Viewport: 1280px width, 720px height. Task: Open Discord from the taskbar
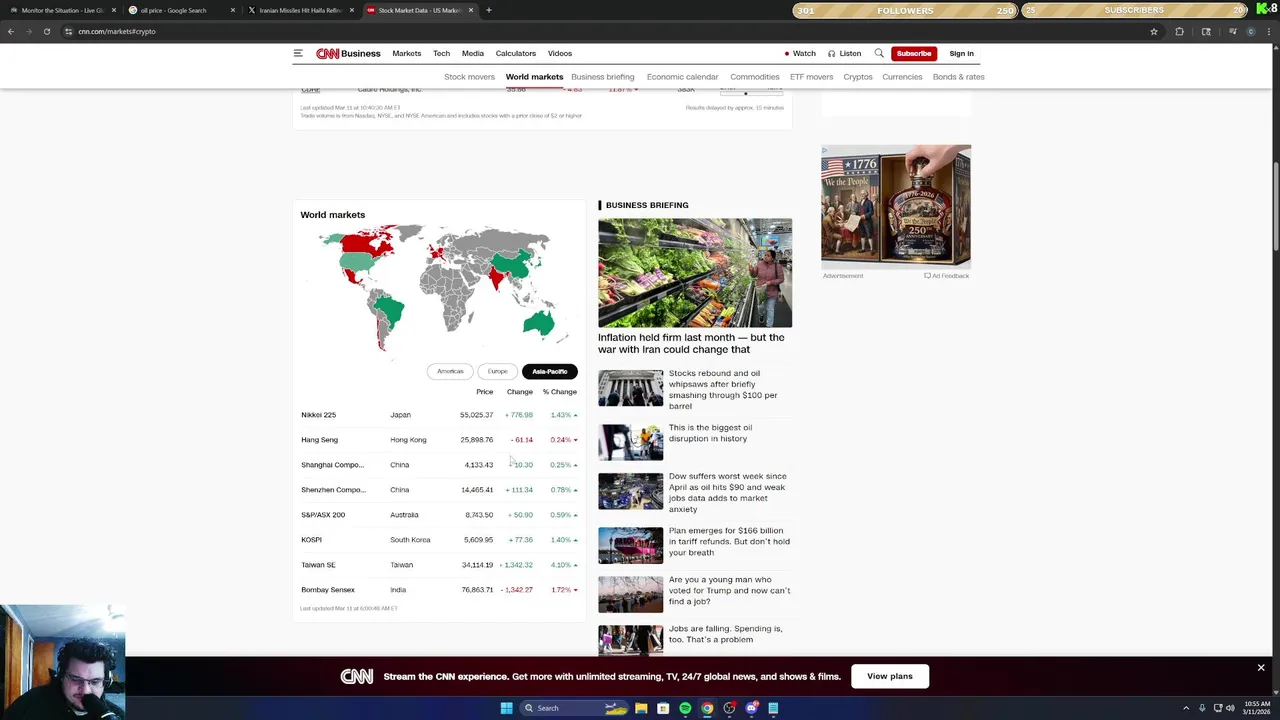coord(751,708)
